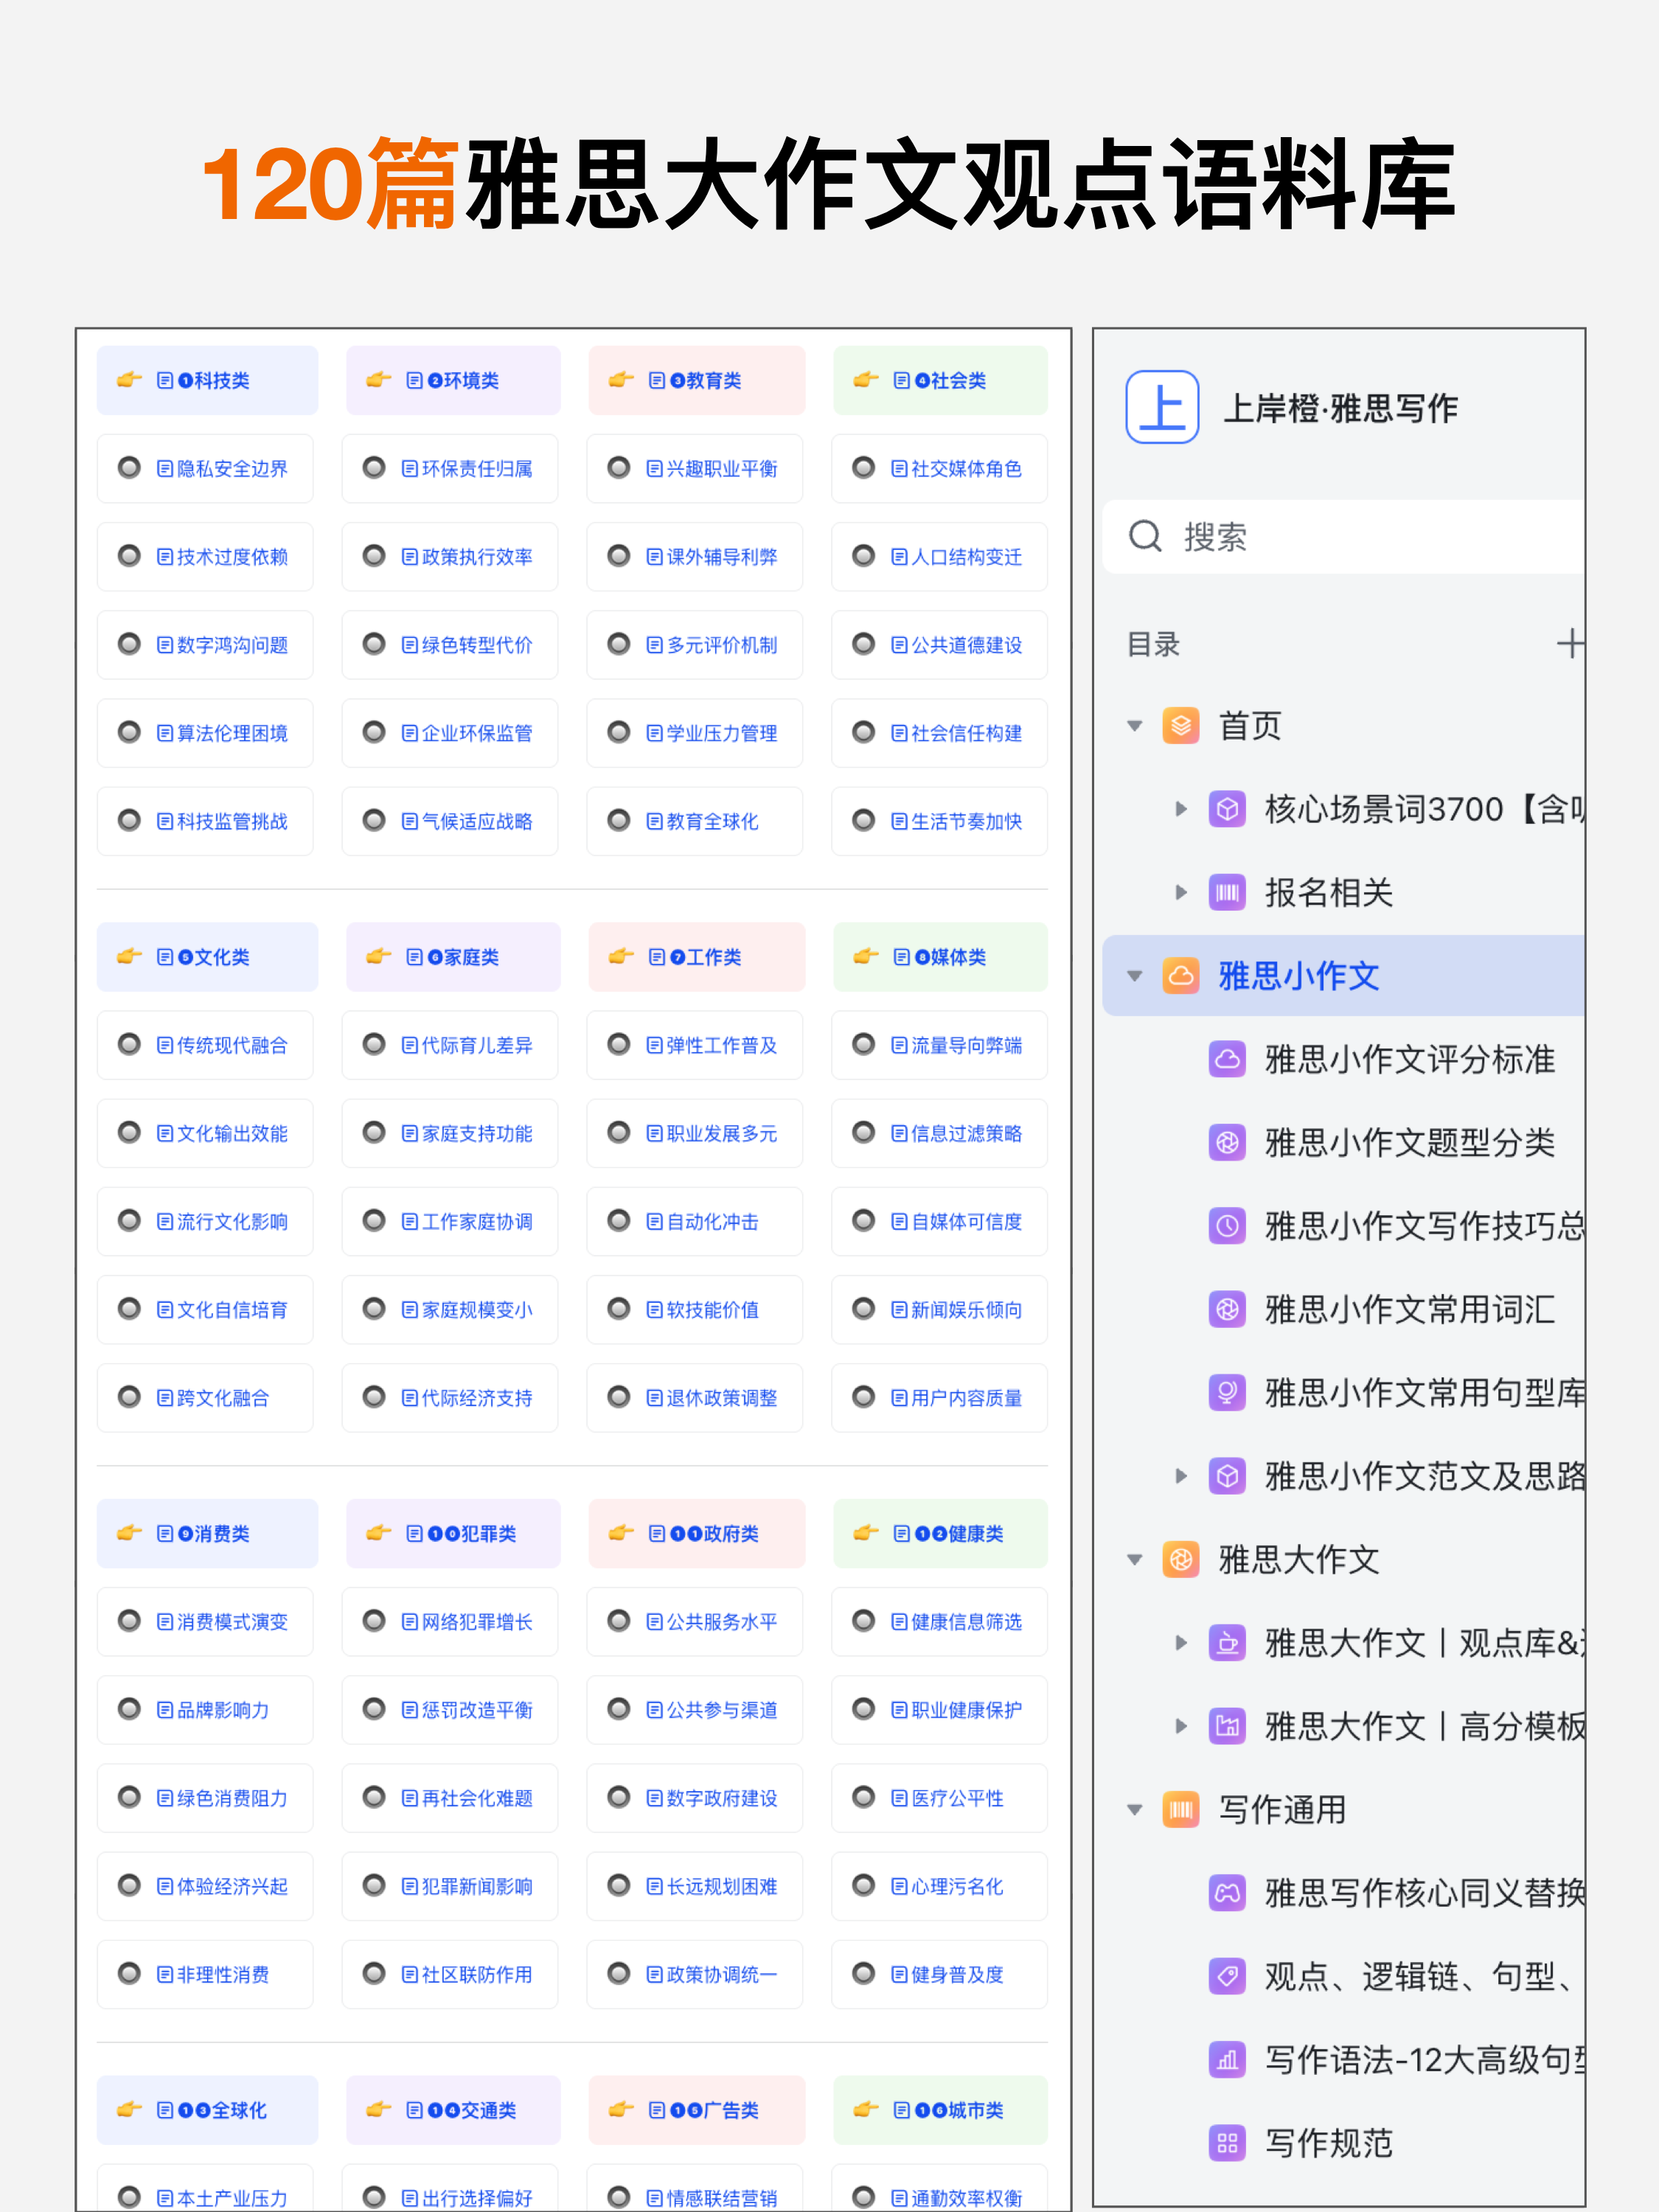The height and width of the screenshot is (2212, 1659).
Task: Click inside the 搜索 search field
Action: 1300,536
